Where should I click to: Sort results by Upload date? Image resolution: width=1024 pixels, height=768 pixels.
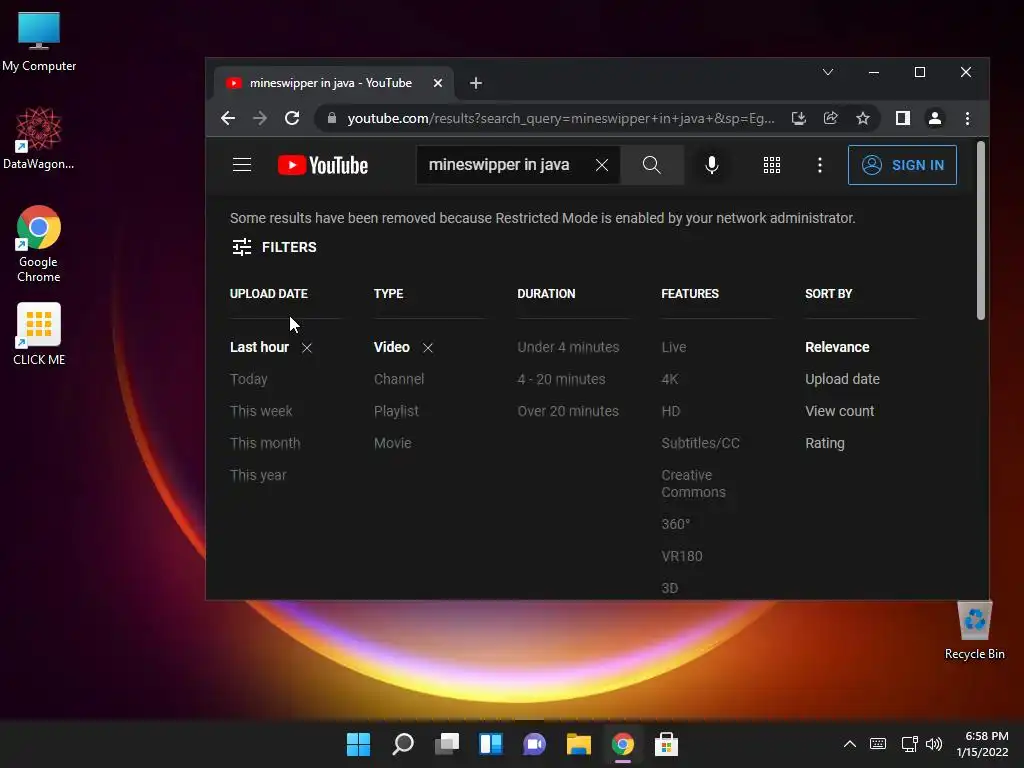pos(842,379)
